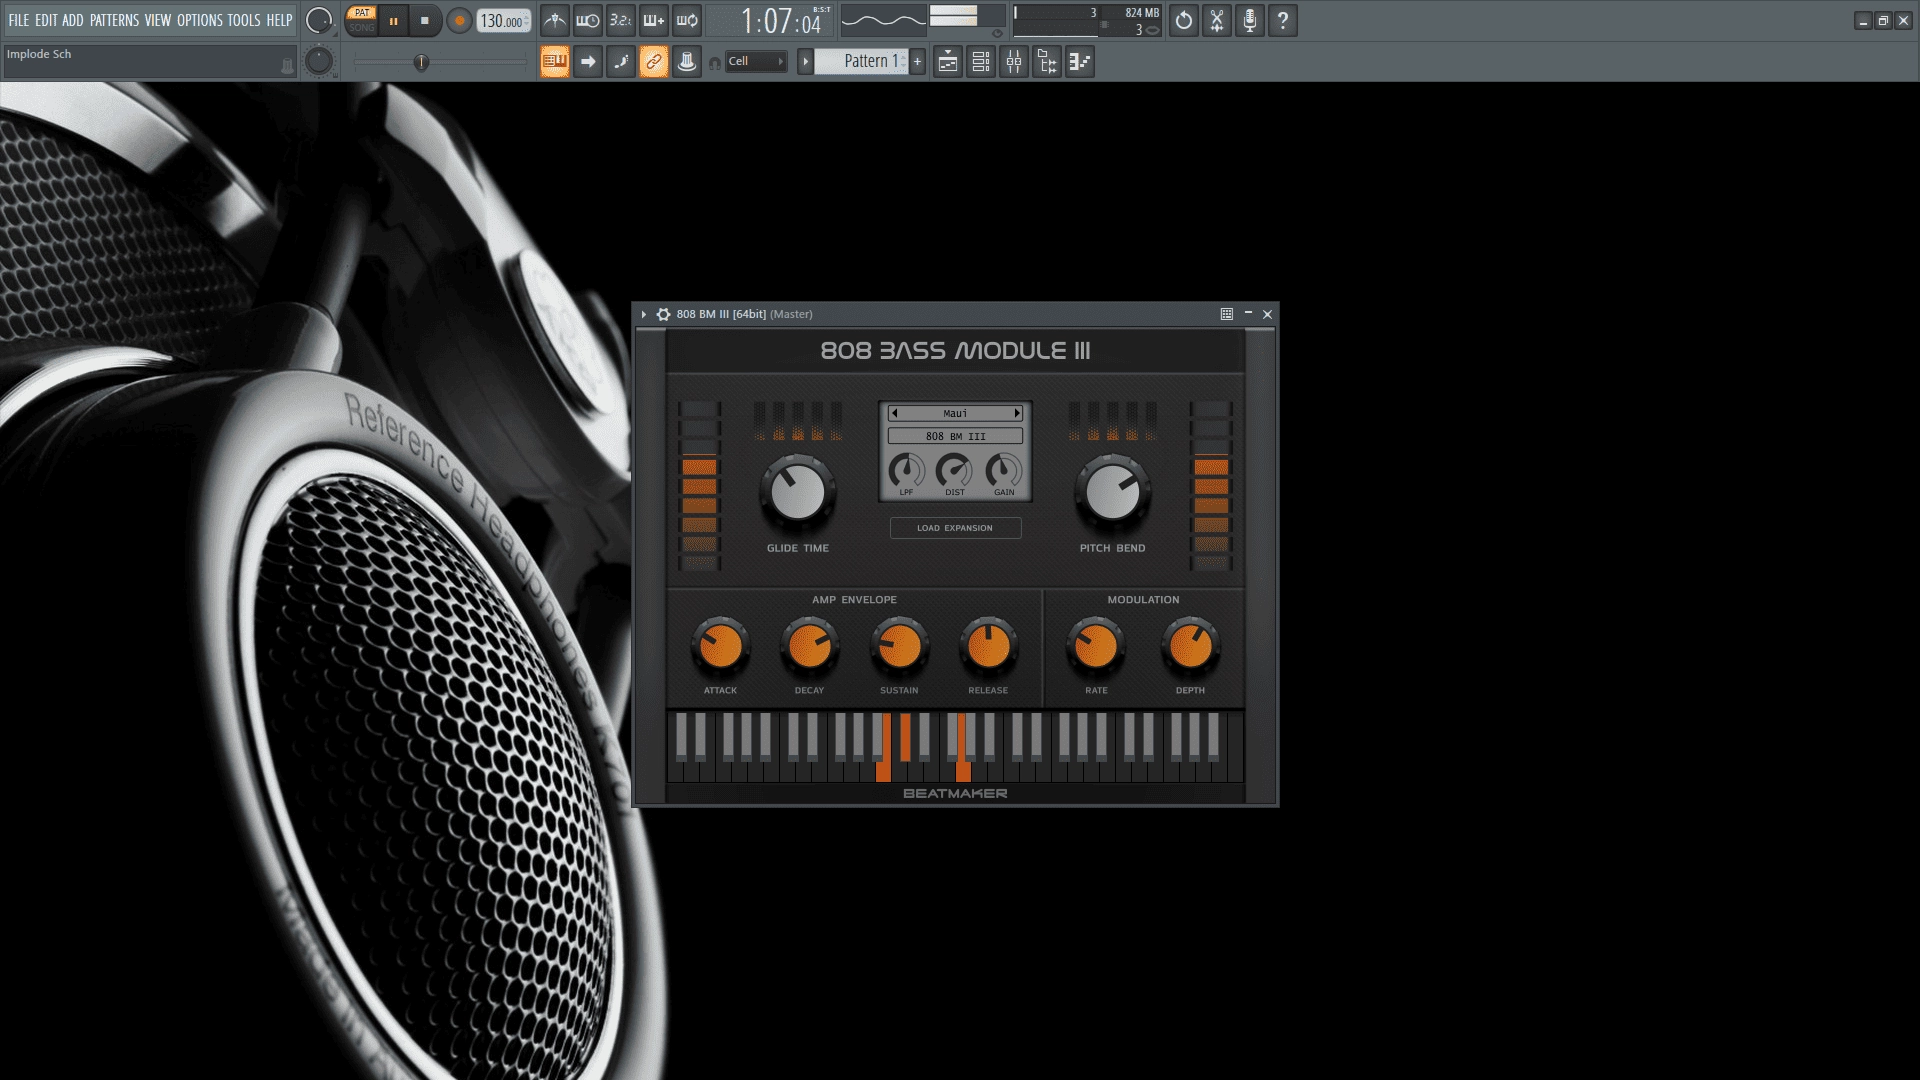Toggle the metronome icon
1920x1080 pixels.
click(x=555, y=20)
